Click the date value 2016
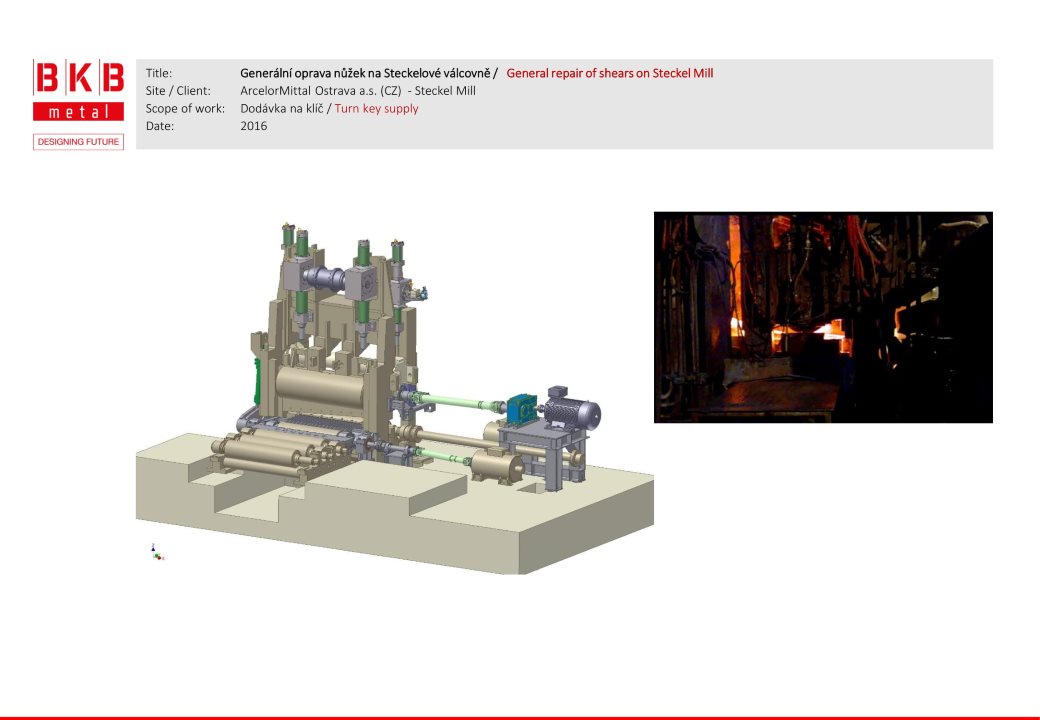Viewport: 1040px width, 720px height. (x=254, y=126)
